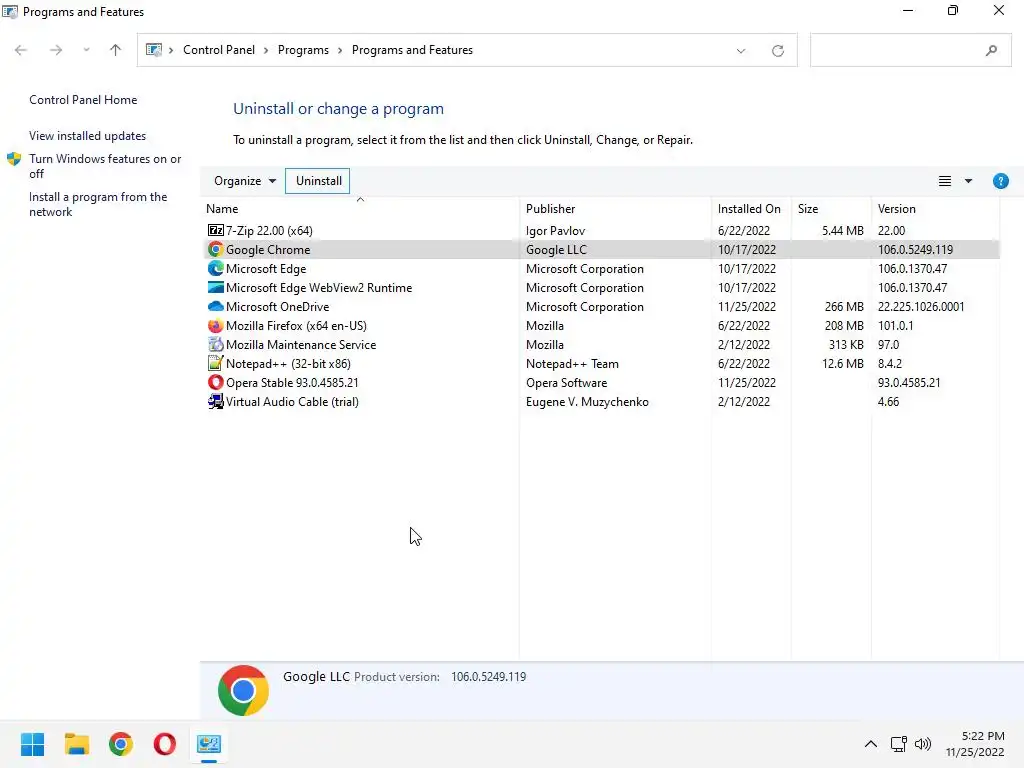
Task: Open File Explorer from the taskbar
Action: (76, 744)
